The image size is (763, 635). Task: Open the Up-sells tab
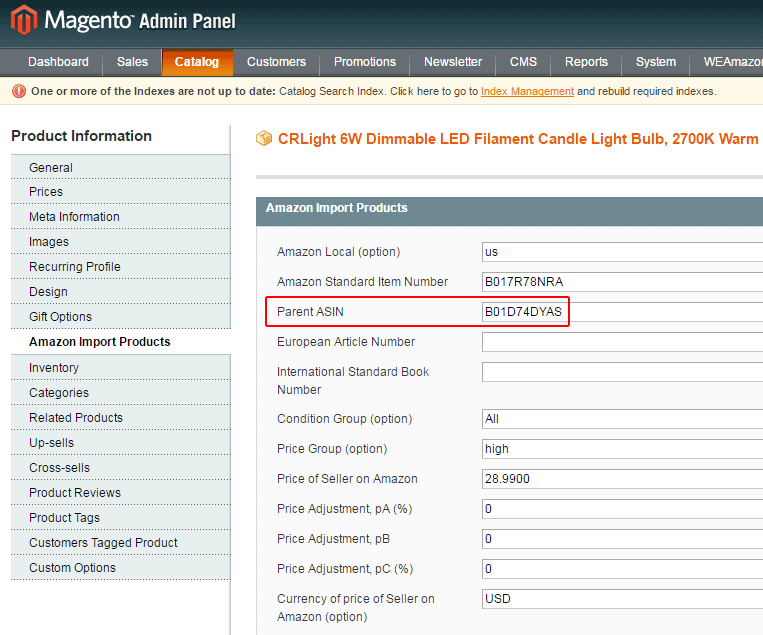[121, 442]
